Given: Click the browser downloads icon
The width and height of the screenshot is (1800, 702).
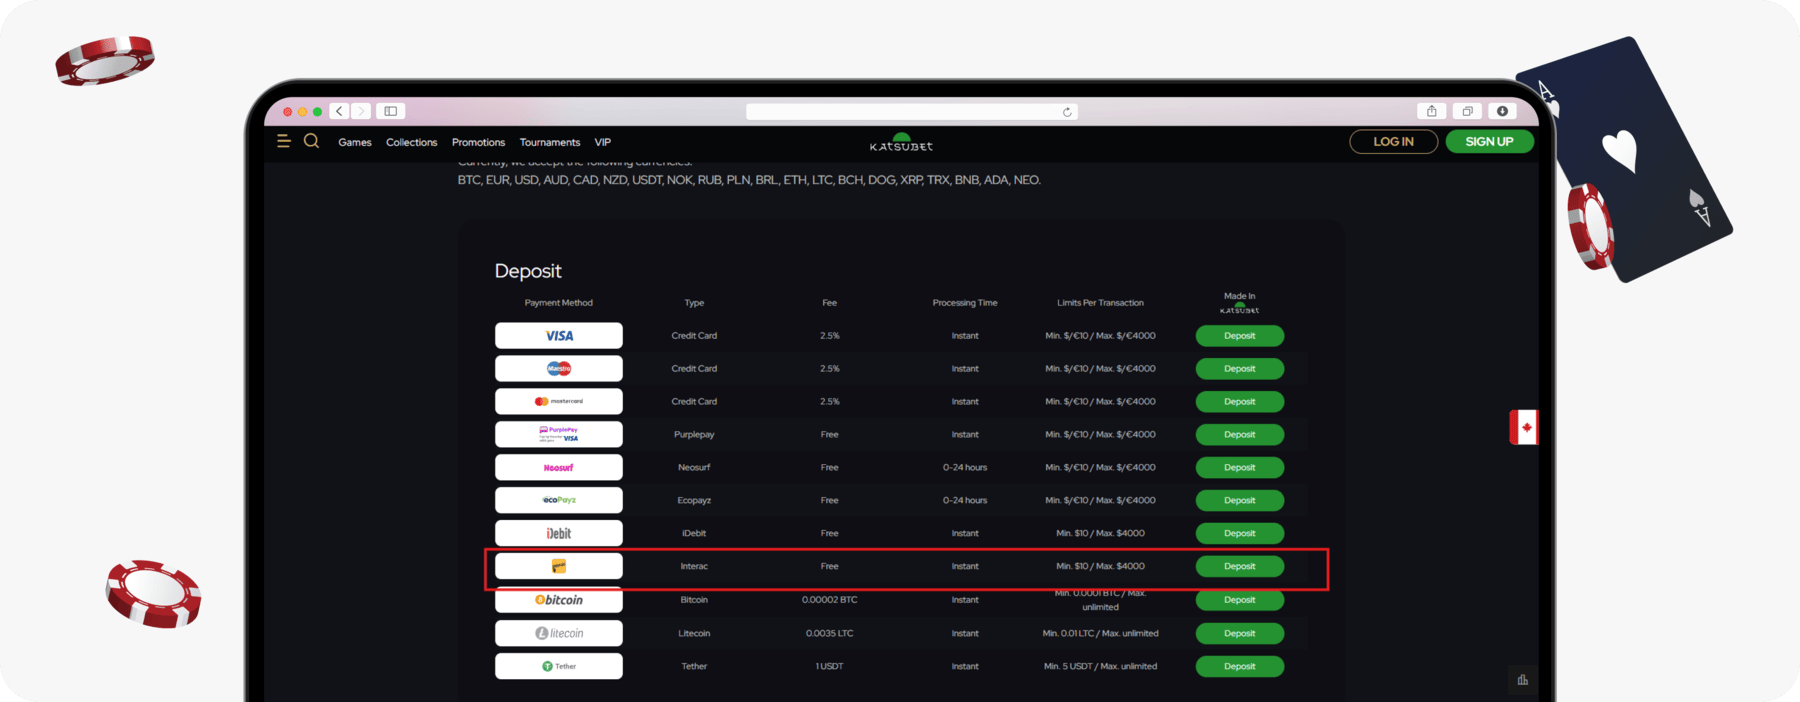Looking at the screenshot, I should click(1502, 111).
